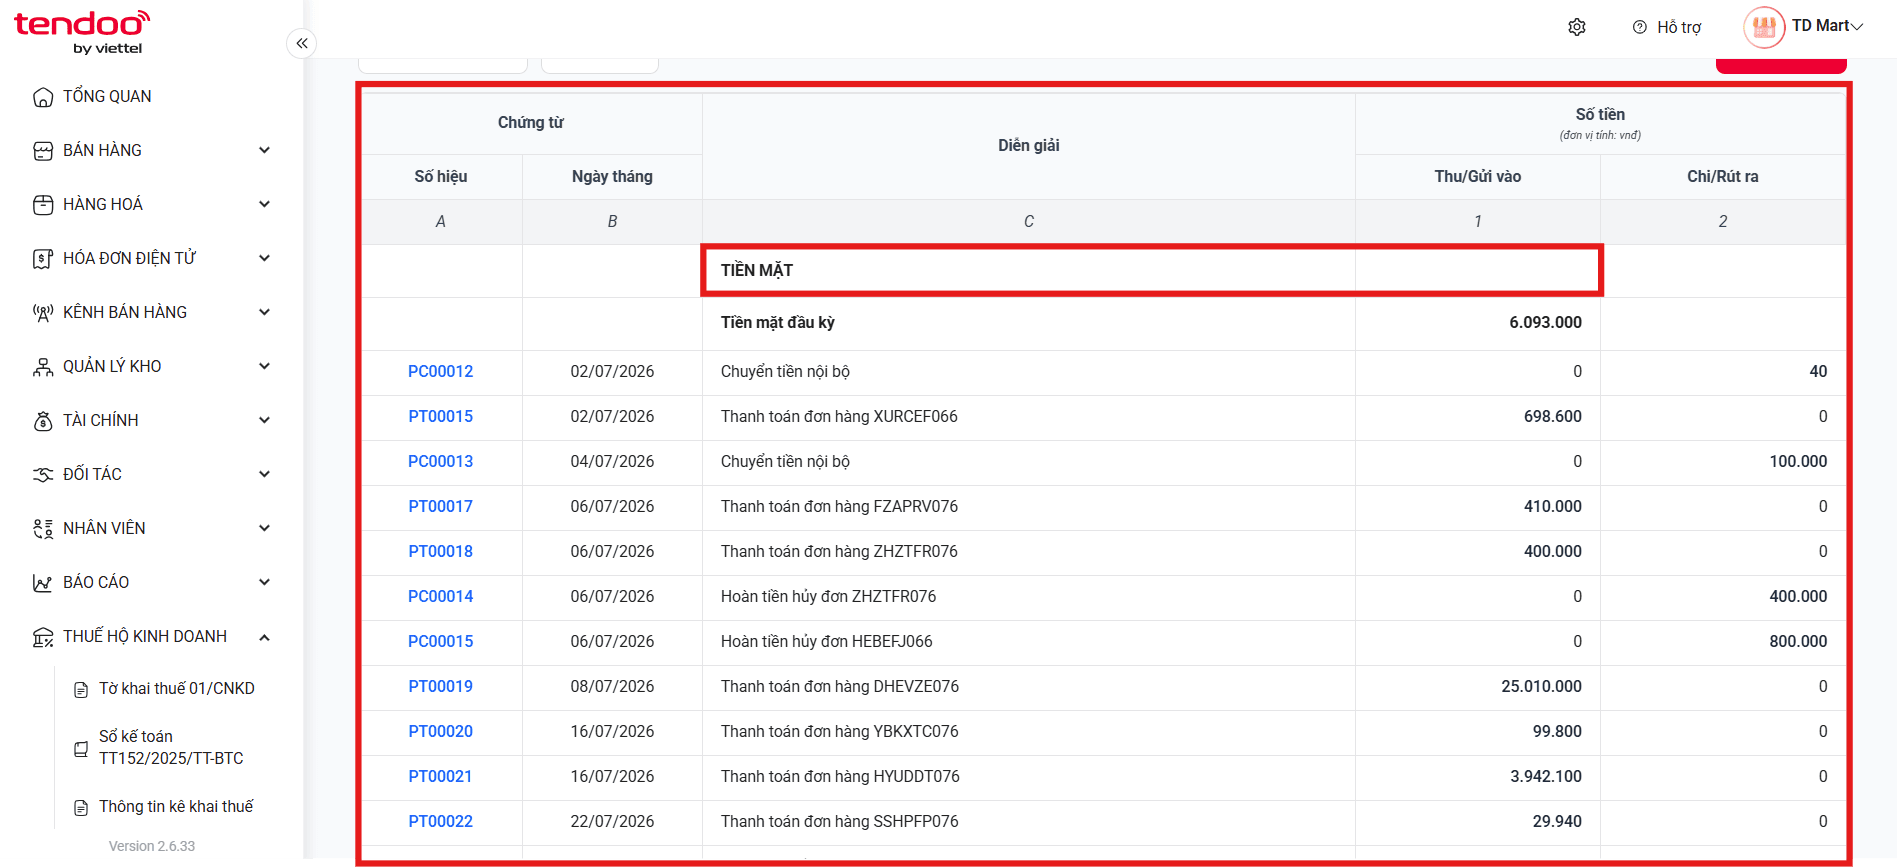Open TD Mart store avatar icon
1897x867 pixels.
click(1764, 27)
